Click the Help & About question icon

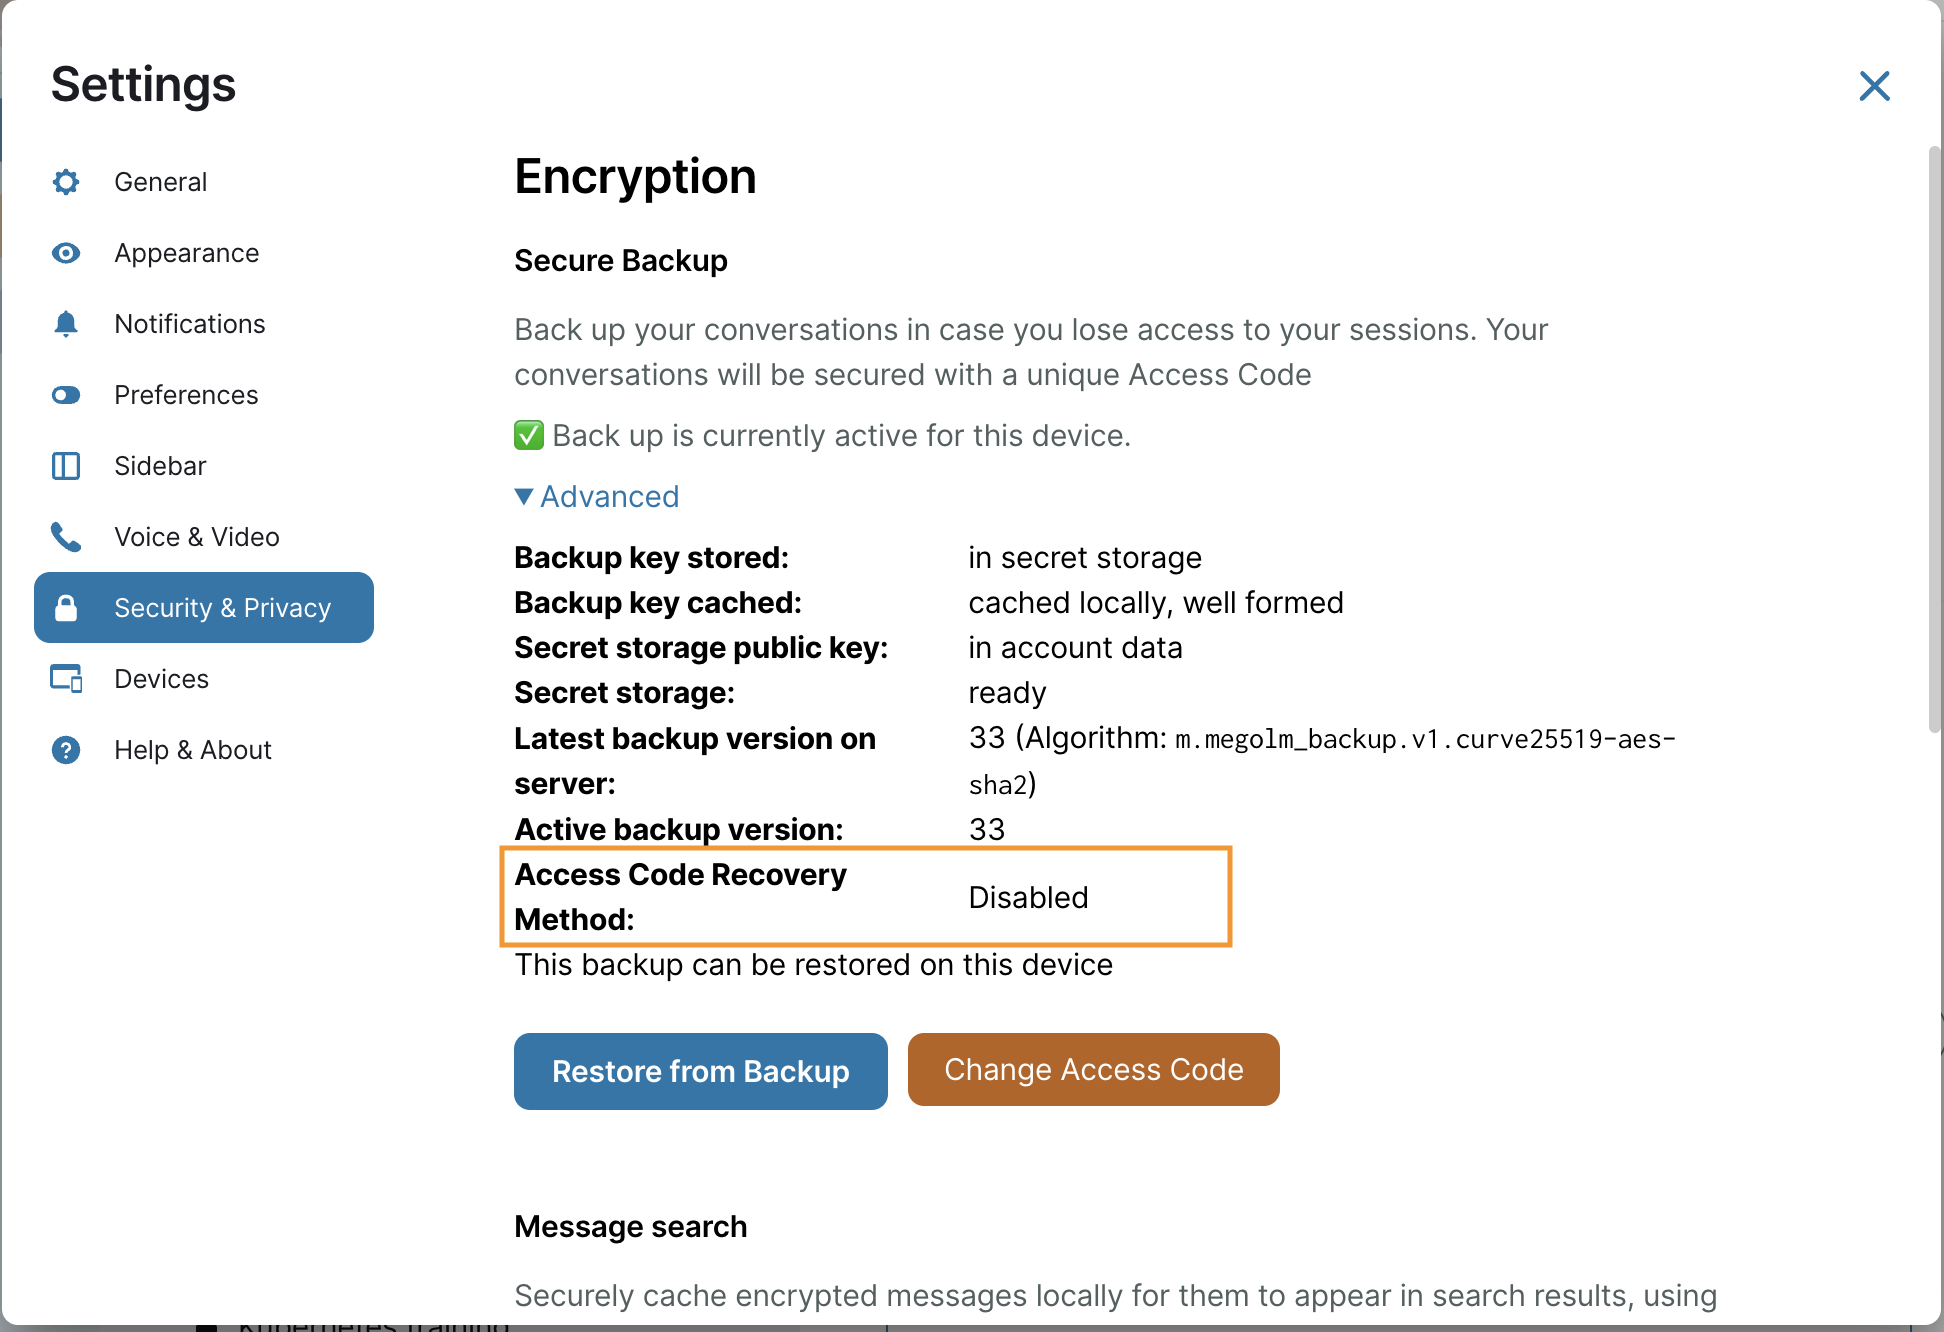point(66,750)
